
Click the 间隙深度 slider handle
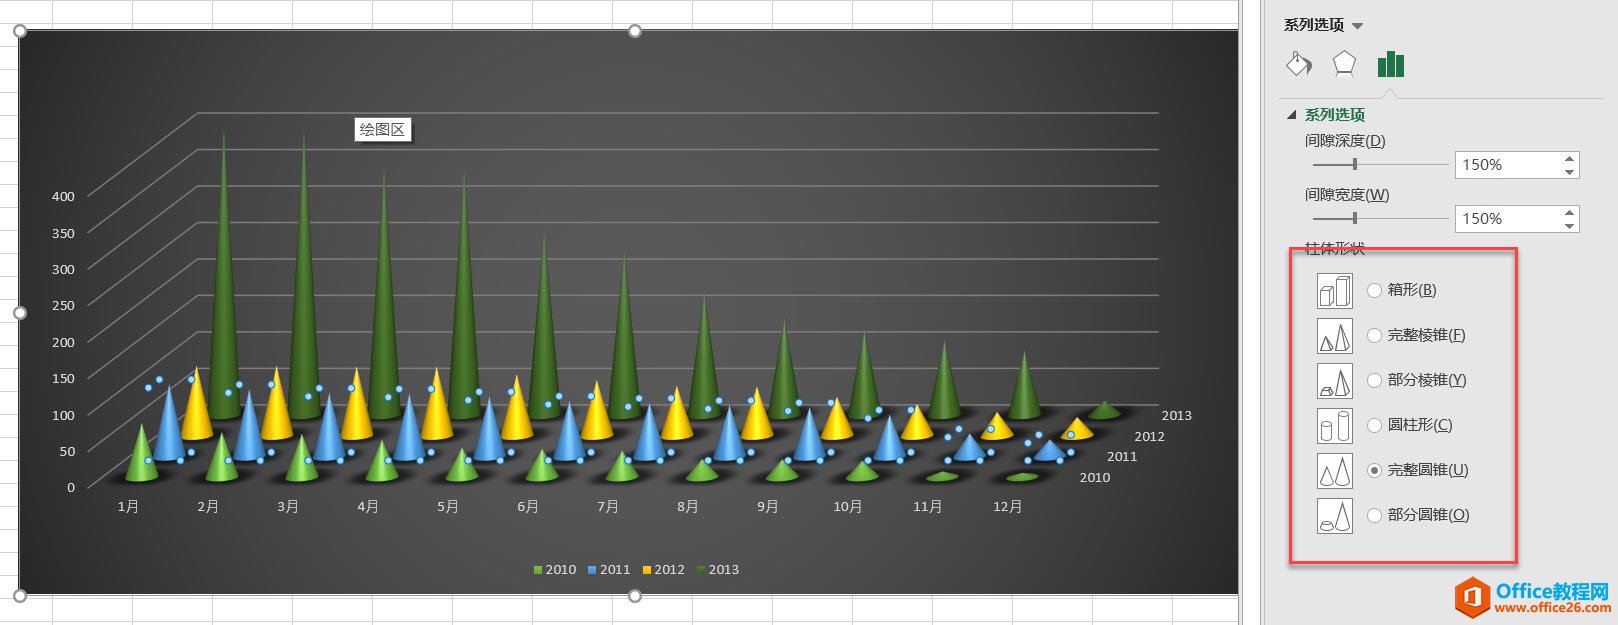(1355, 164)
